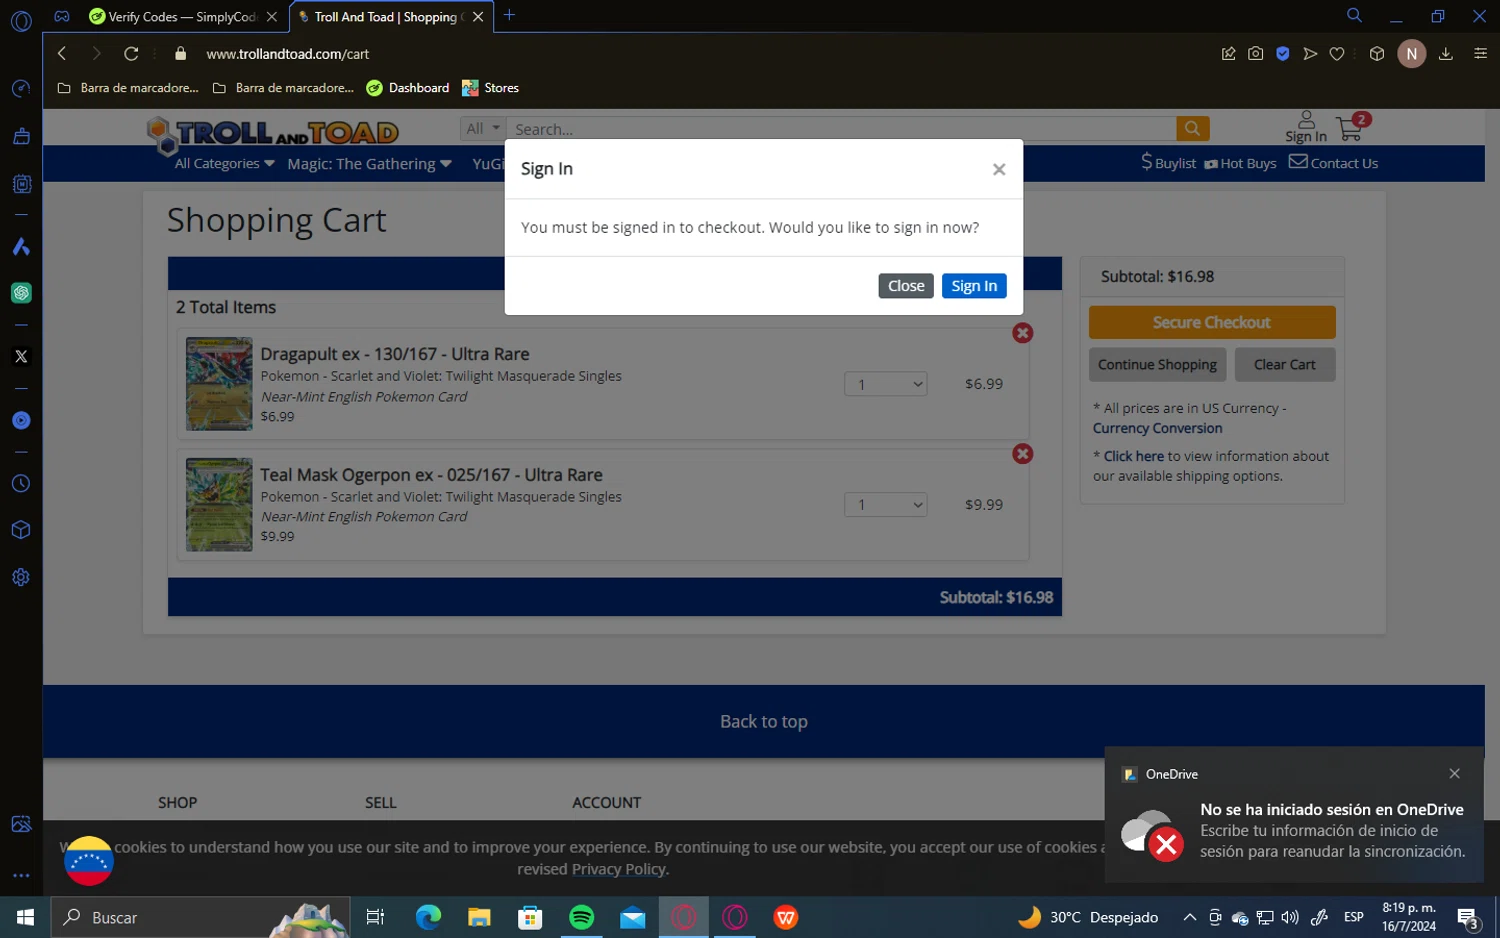Remove Dragapult ex from the cart
The width and height of the screenshot is (1500, 938).
tap(1022, 333)
